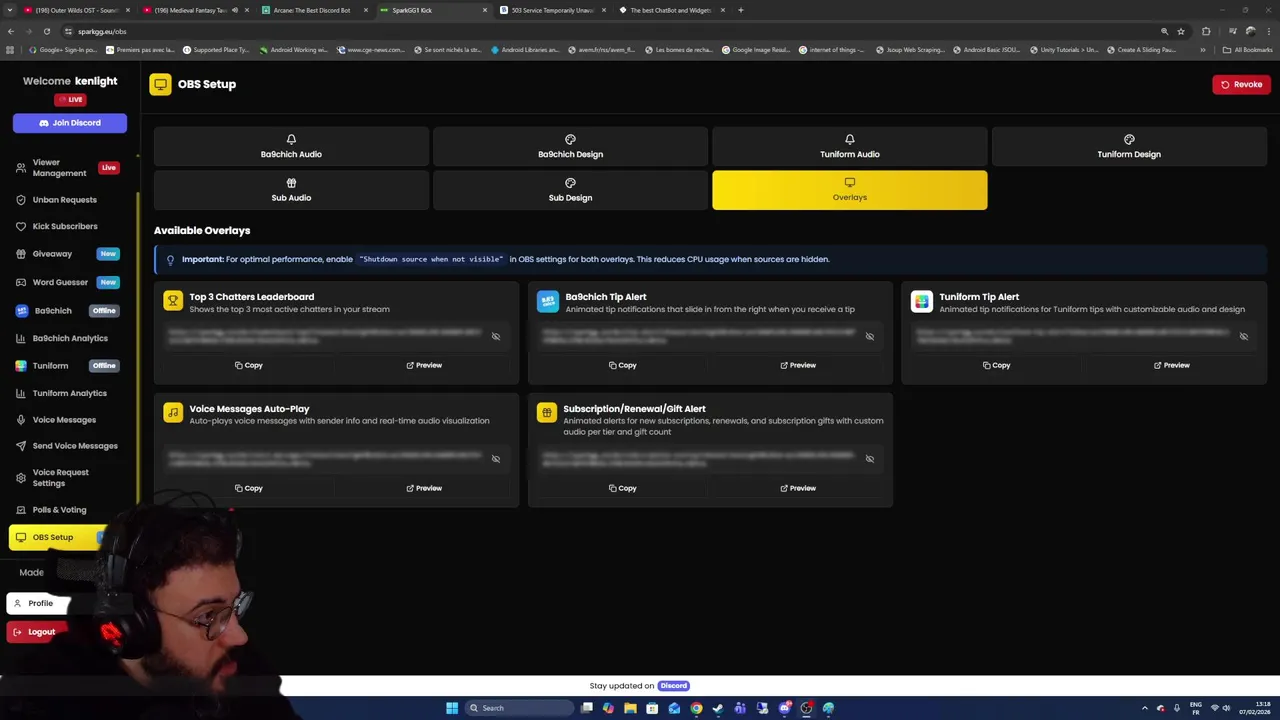Click the Giveaway sidebar icon

tap(20, 254)
